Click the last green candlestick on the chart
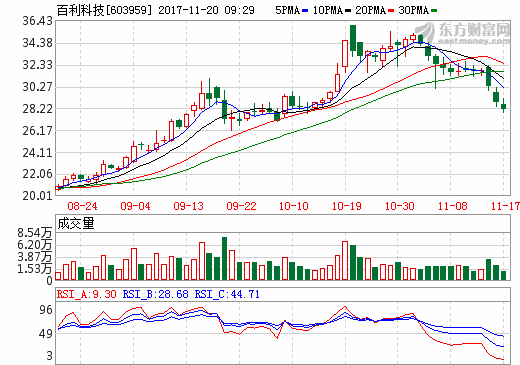Image resolution: width=520 pixels, height=365 pixels. 503,105
